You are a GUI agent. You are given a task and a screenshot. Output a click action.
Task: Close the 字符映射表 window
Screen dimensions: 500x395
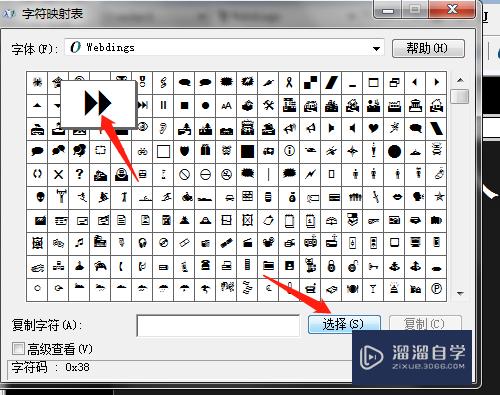(x=452, y=9)
